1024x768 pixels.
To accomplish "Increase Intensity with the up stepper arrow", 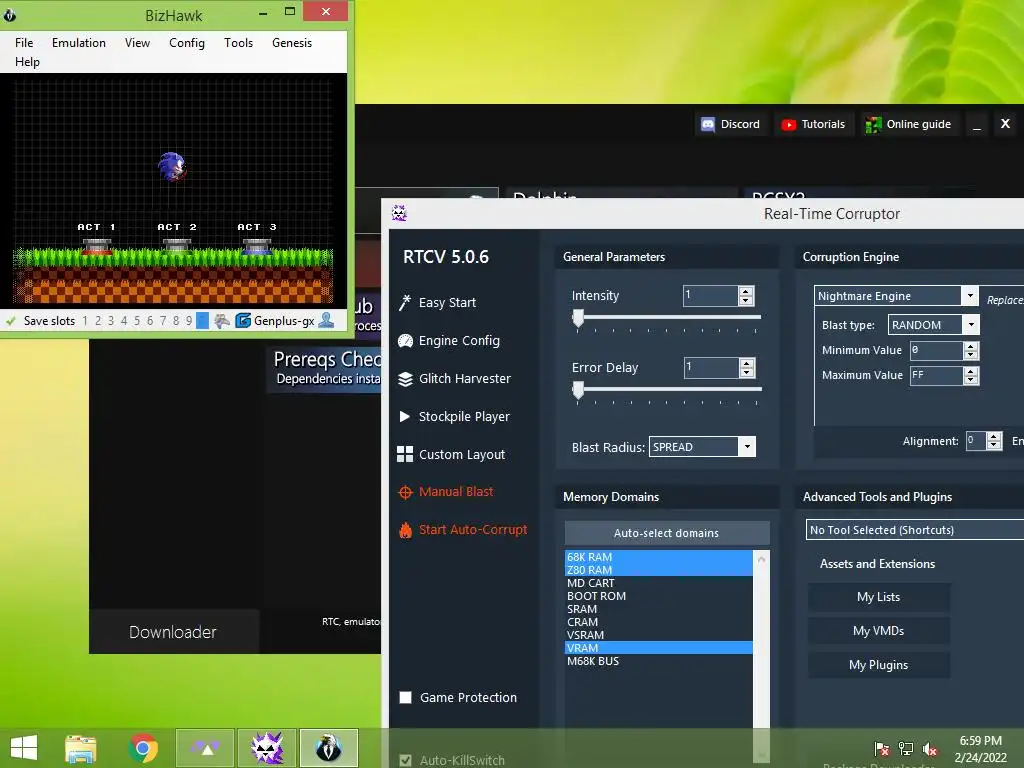I will pyautogui.click(x=746, y=291).
